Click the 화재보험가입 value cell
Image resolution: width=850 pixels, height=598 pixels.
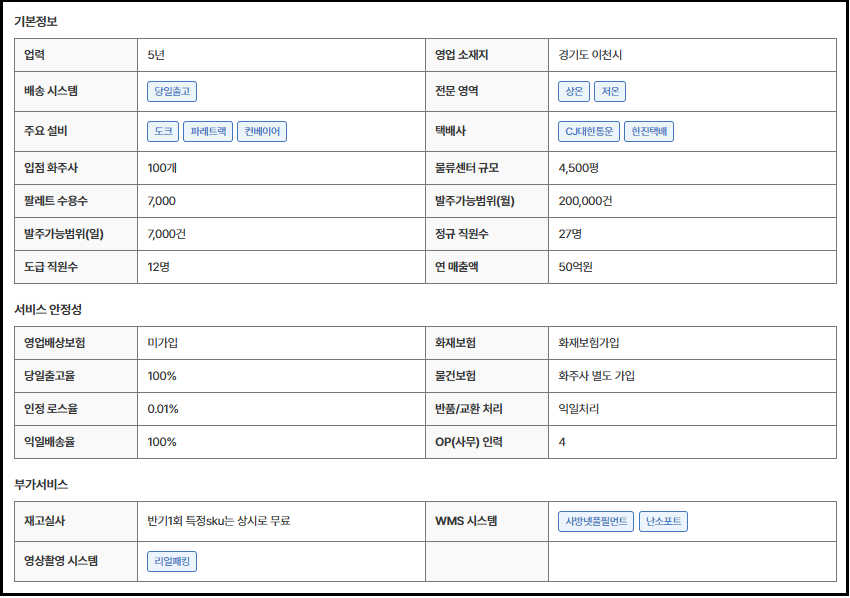589,343
